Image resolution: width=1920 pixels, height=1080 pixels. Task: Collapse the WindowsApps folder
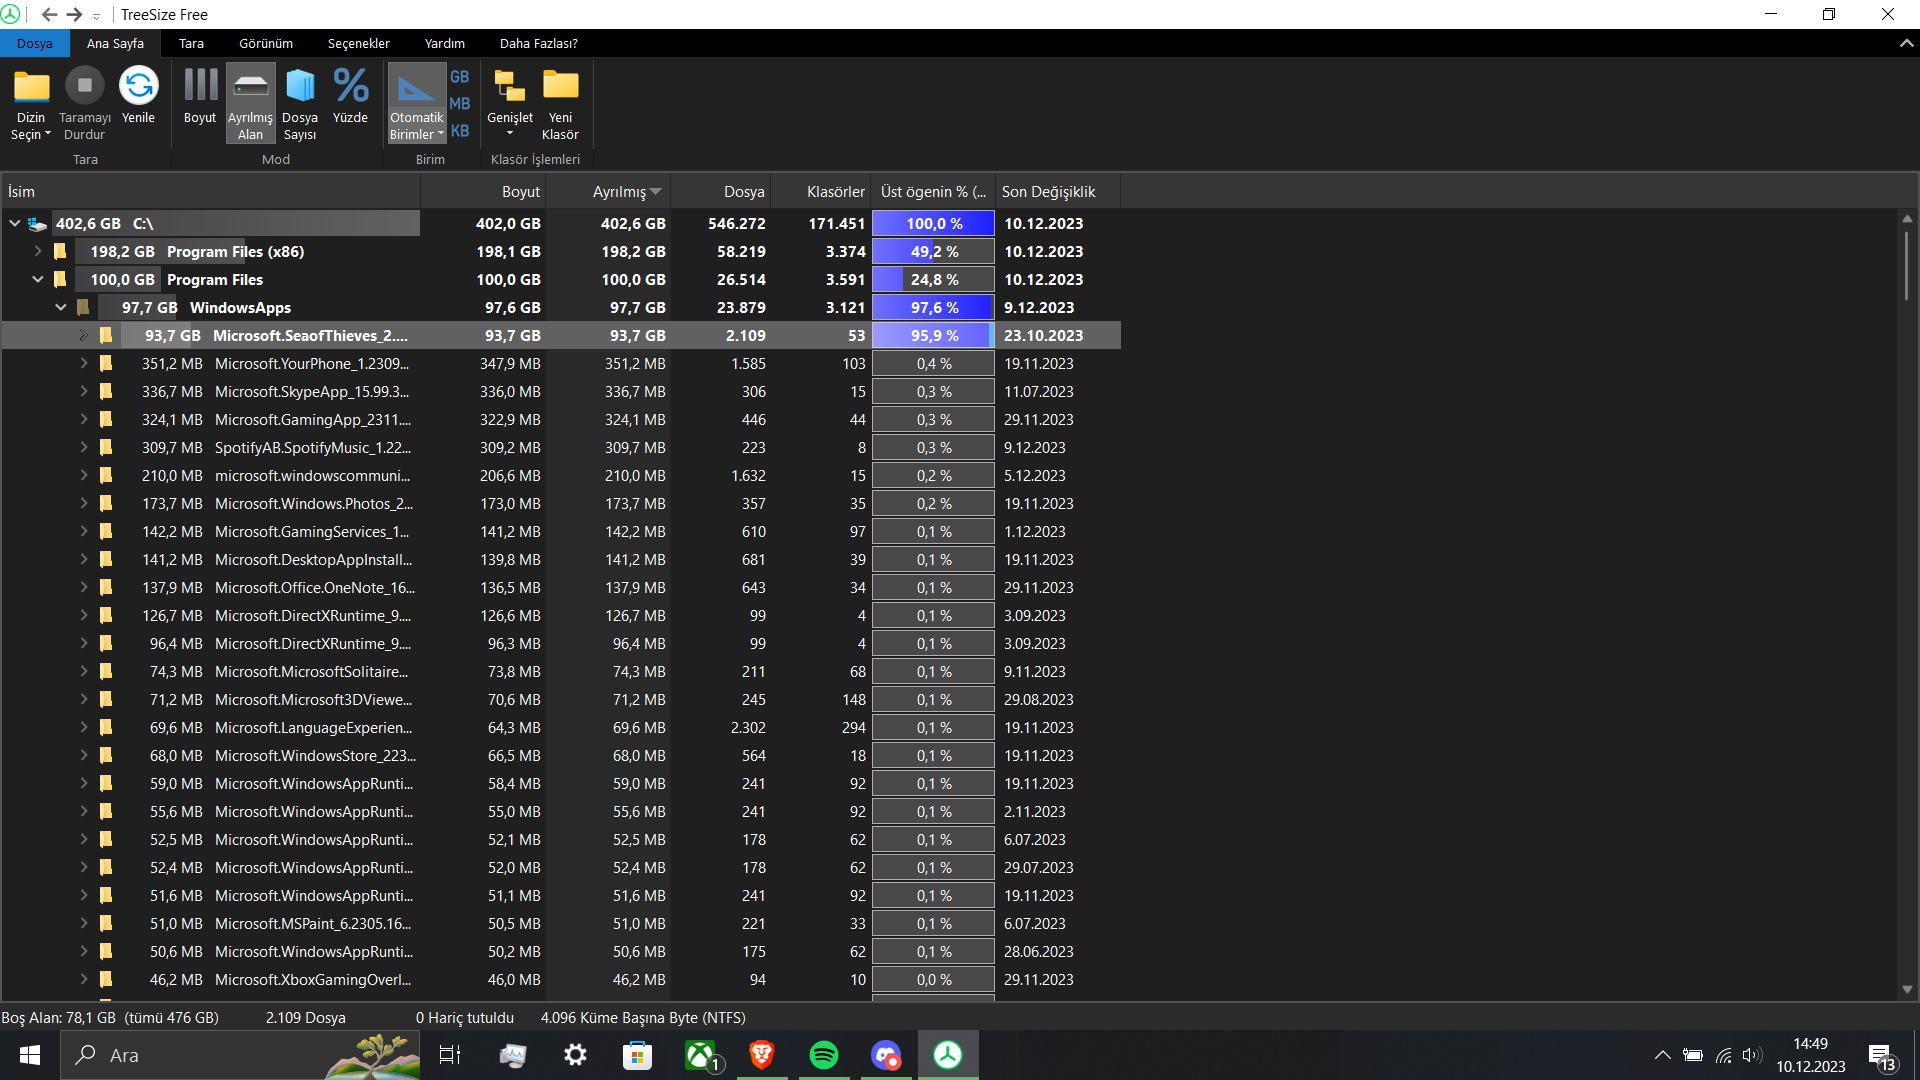61,307
